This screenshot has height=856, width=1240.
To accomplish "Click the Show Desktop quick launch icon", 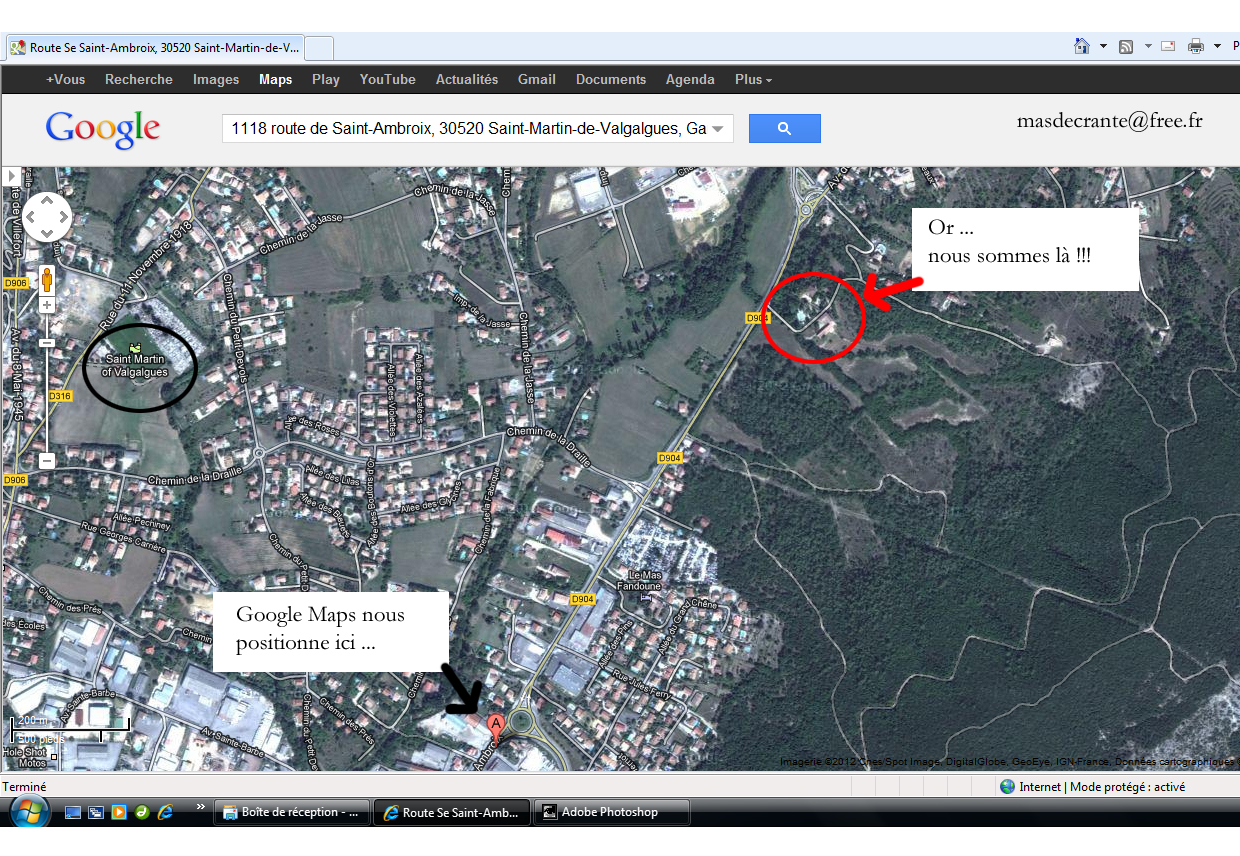I will tap(73, 812).
